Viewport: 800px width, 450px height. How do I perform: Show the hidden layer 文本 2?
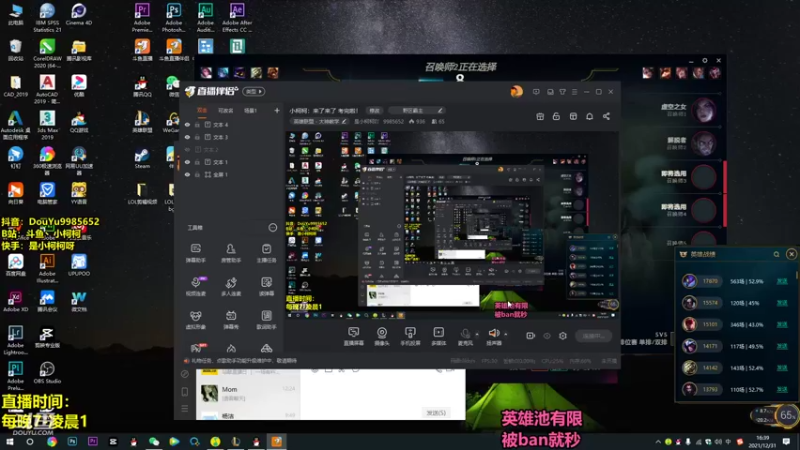(187, 150)
